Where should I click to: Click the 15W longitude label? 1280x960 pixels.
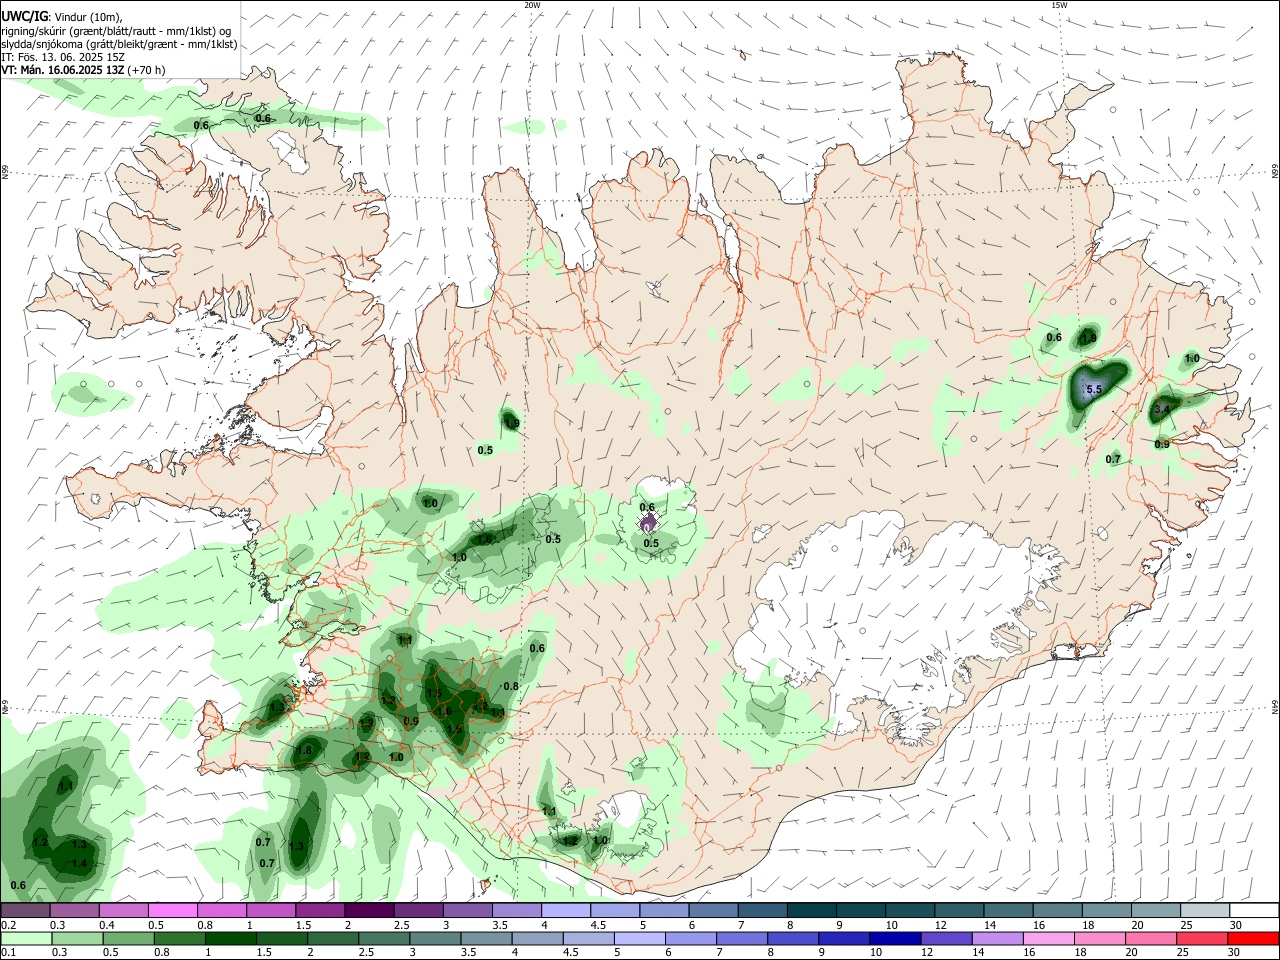coord(1059,5)
